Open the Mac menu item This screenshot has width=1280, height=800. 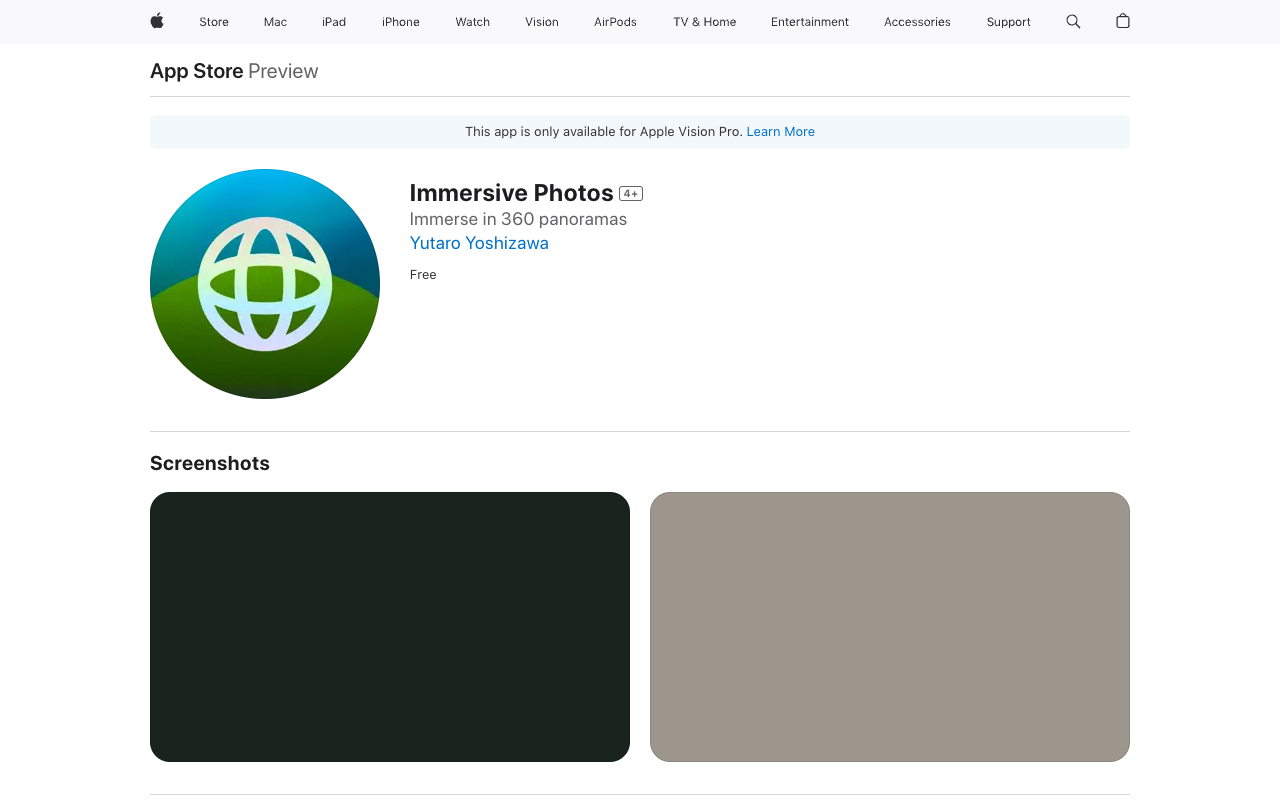(x=275, y=22)
